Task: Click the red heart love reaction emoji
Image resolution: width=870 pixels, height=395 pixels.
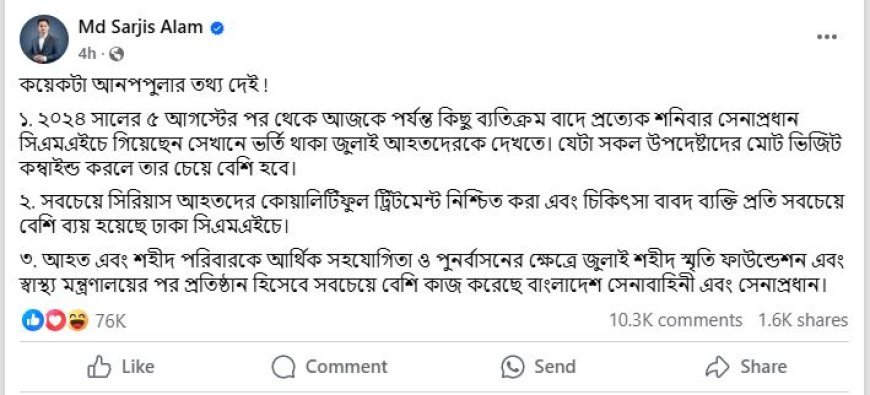Action: tap(54, 320)
